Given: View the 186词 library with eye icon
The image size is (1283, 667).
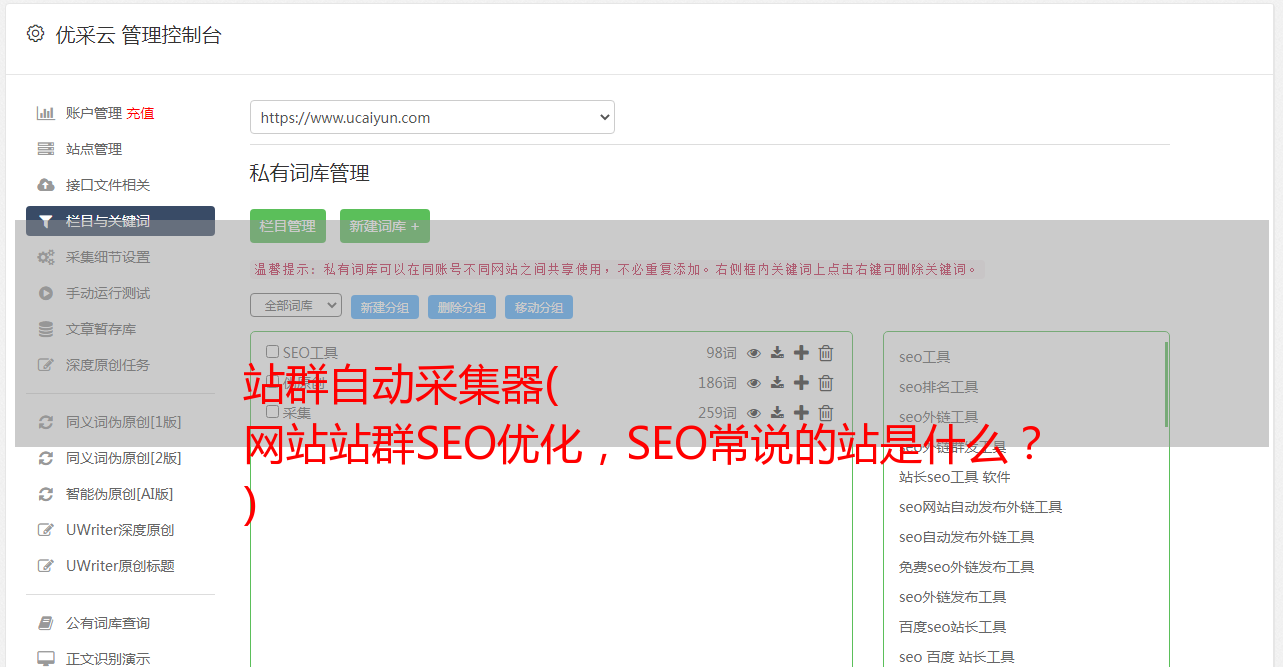Looking at the screenshot, I should click(x=754, y=383).
